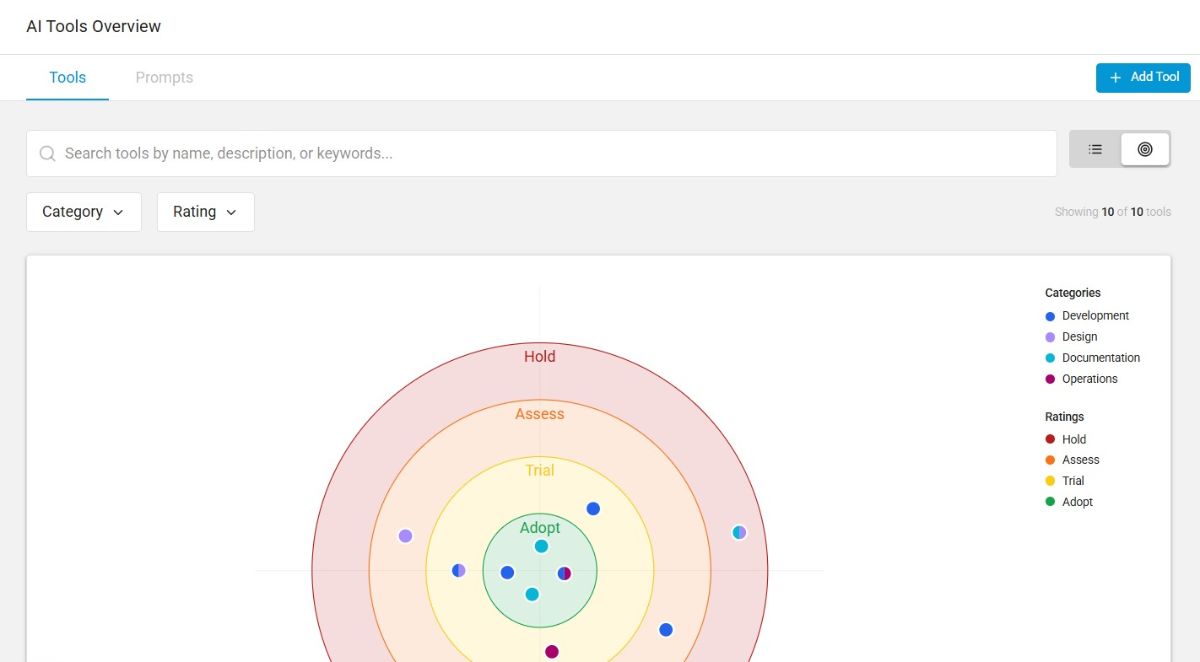The height and width of the screenshot is (662, 1200).
Task: Click the Operations legend color swatch
Action: tap(1050, 379)
